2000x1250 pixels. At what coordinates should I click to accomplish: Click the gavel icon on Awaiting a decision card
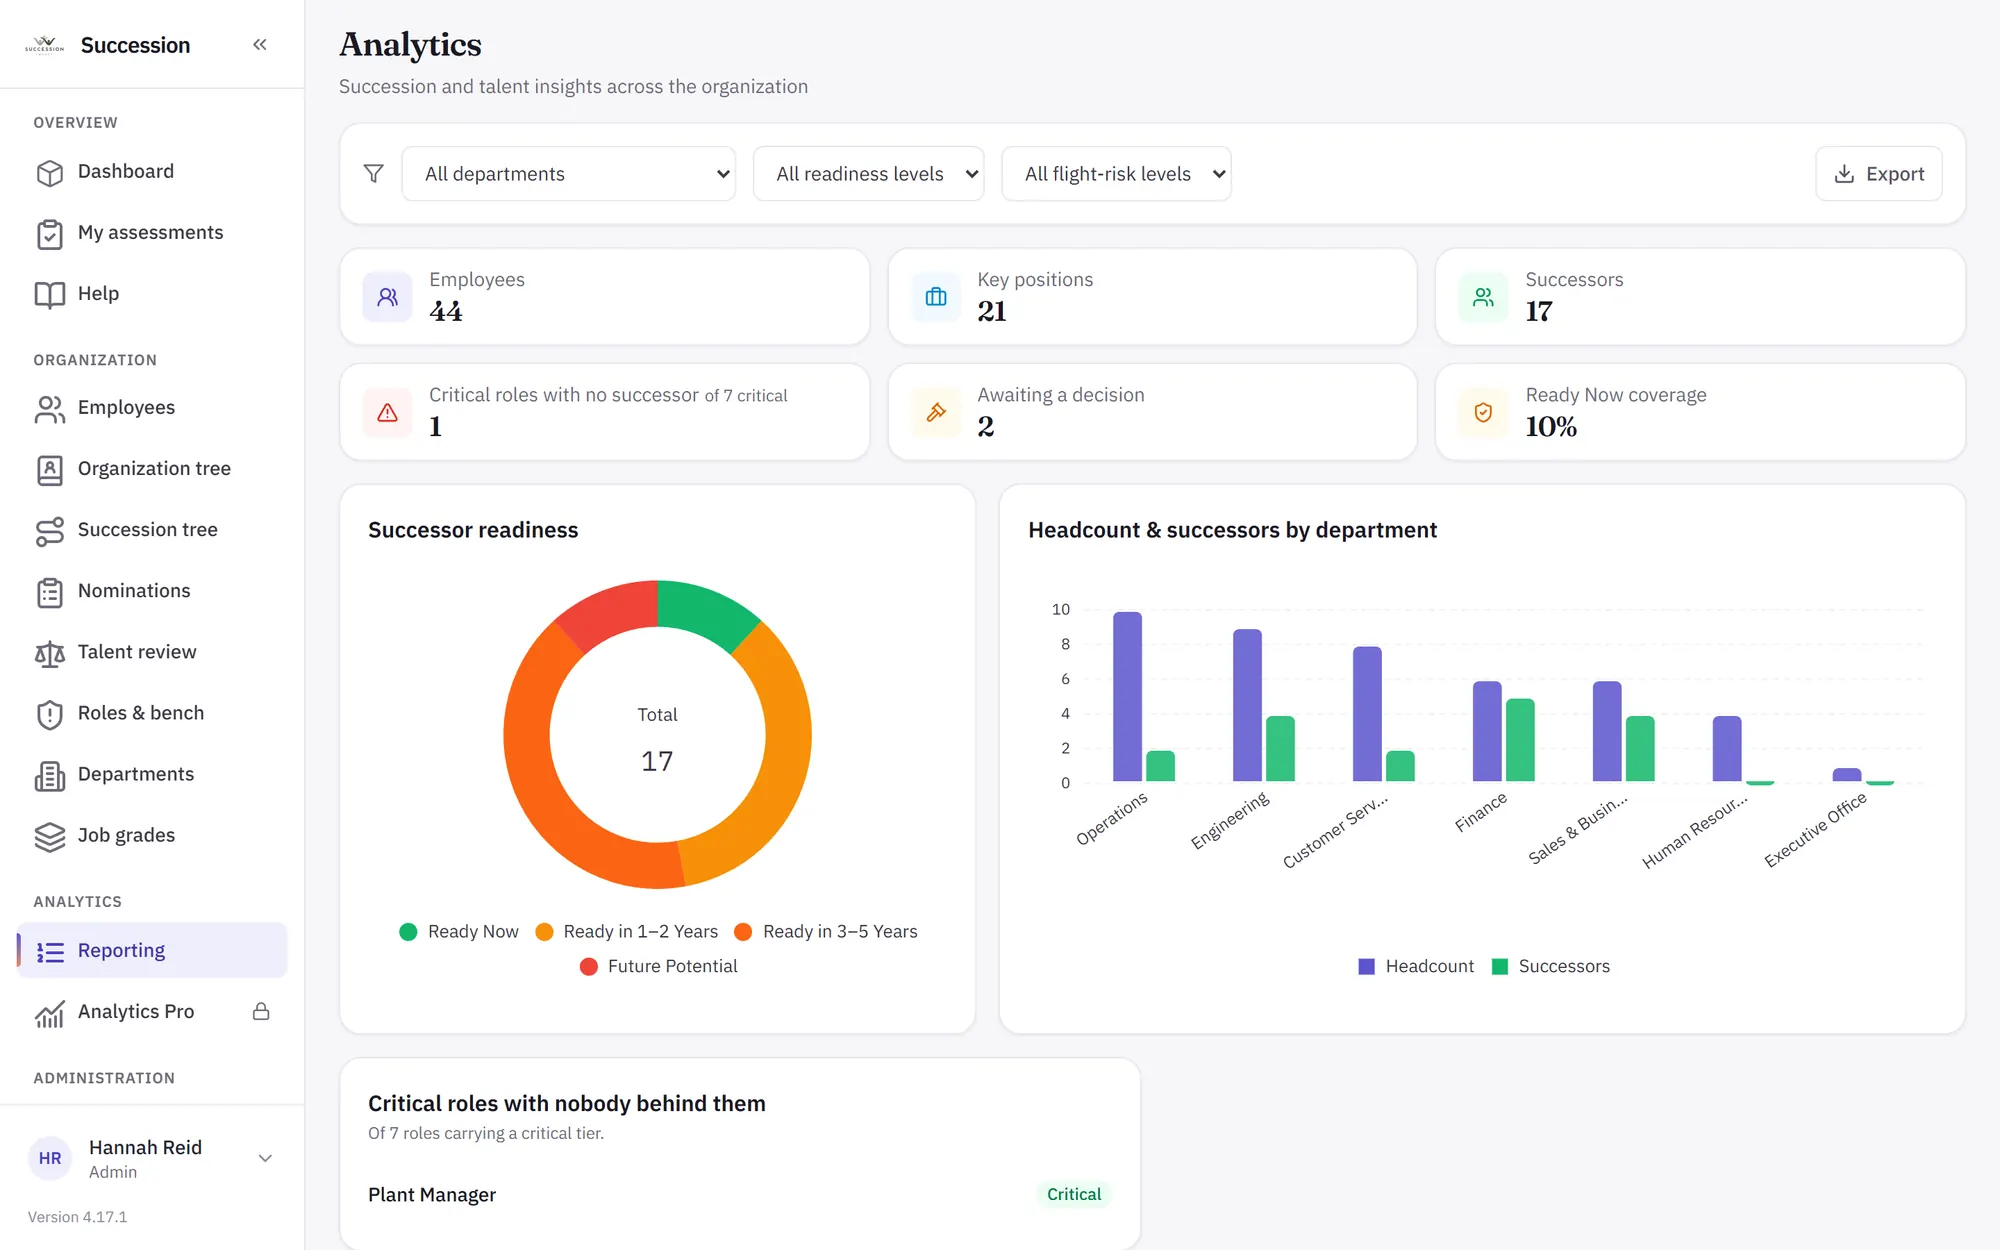click(x=936, y=412)
